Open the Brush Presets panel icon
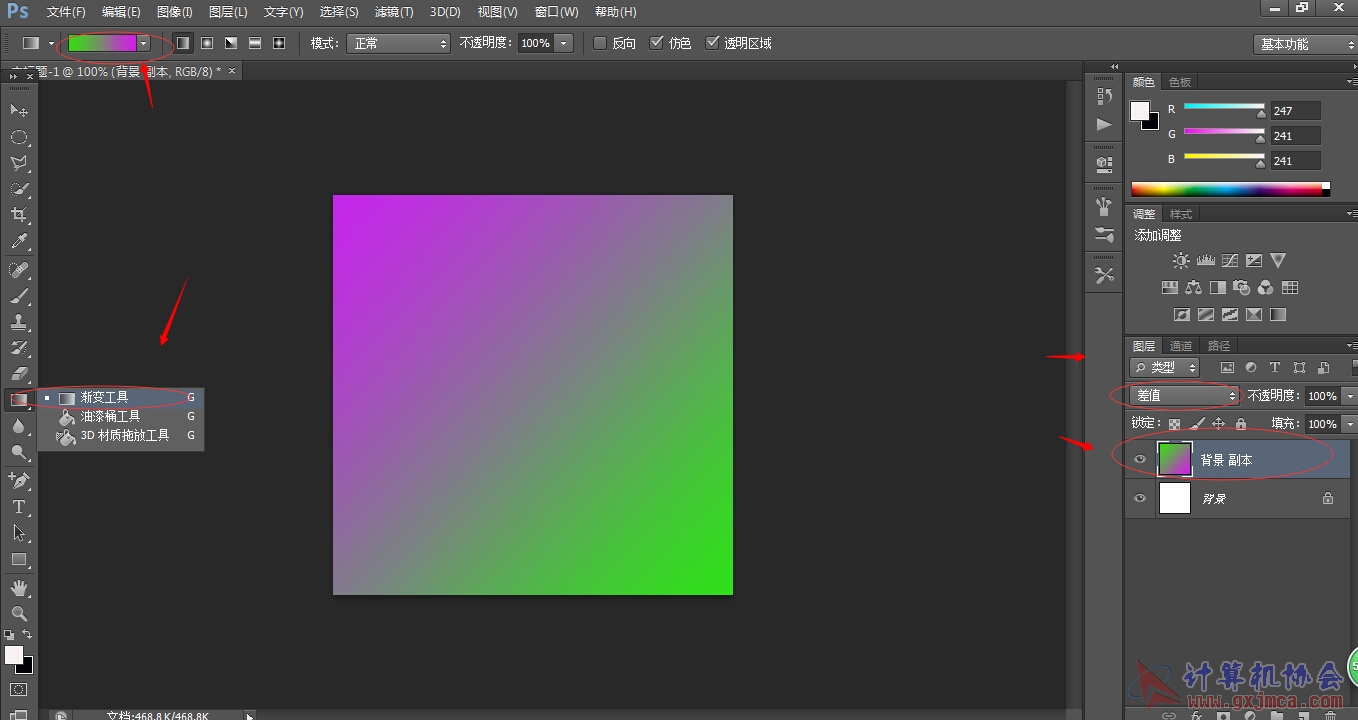The image size is (1358, 720). tap(1104, 236)
